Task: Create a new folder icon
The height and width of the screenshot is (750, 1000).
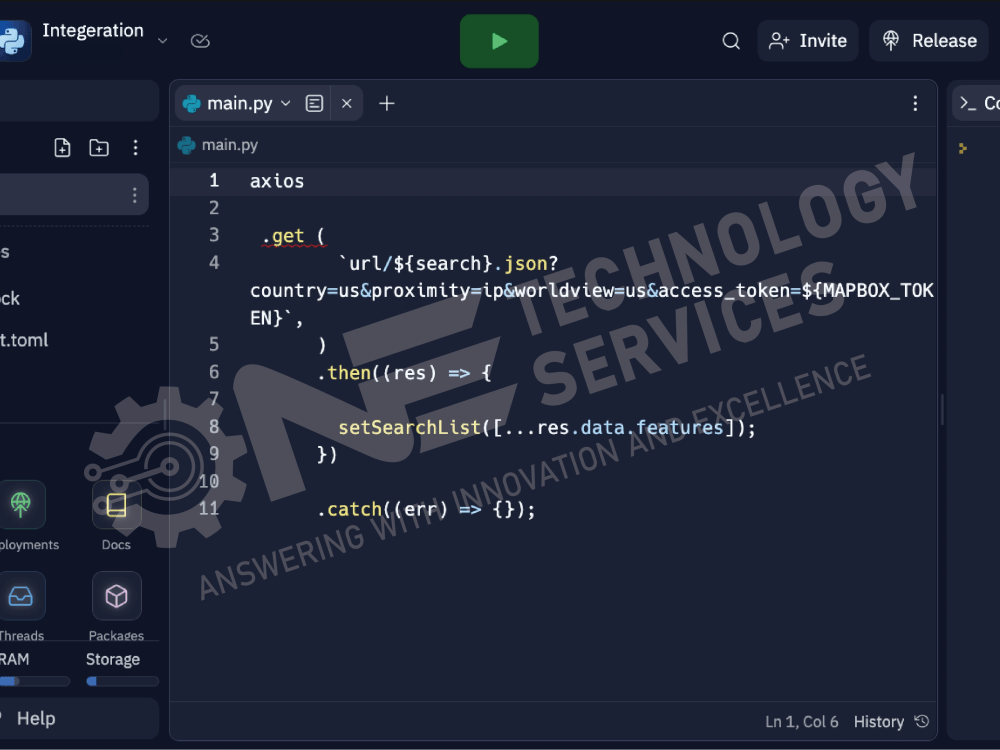Action: point(99,148)
